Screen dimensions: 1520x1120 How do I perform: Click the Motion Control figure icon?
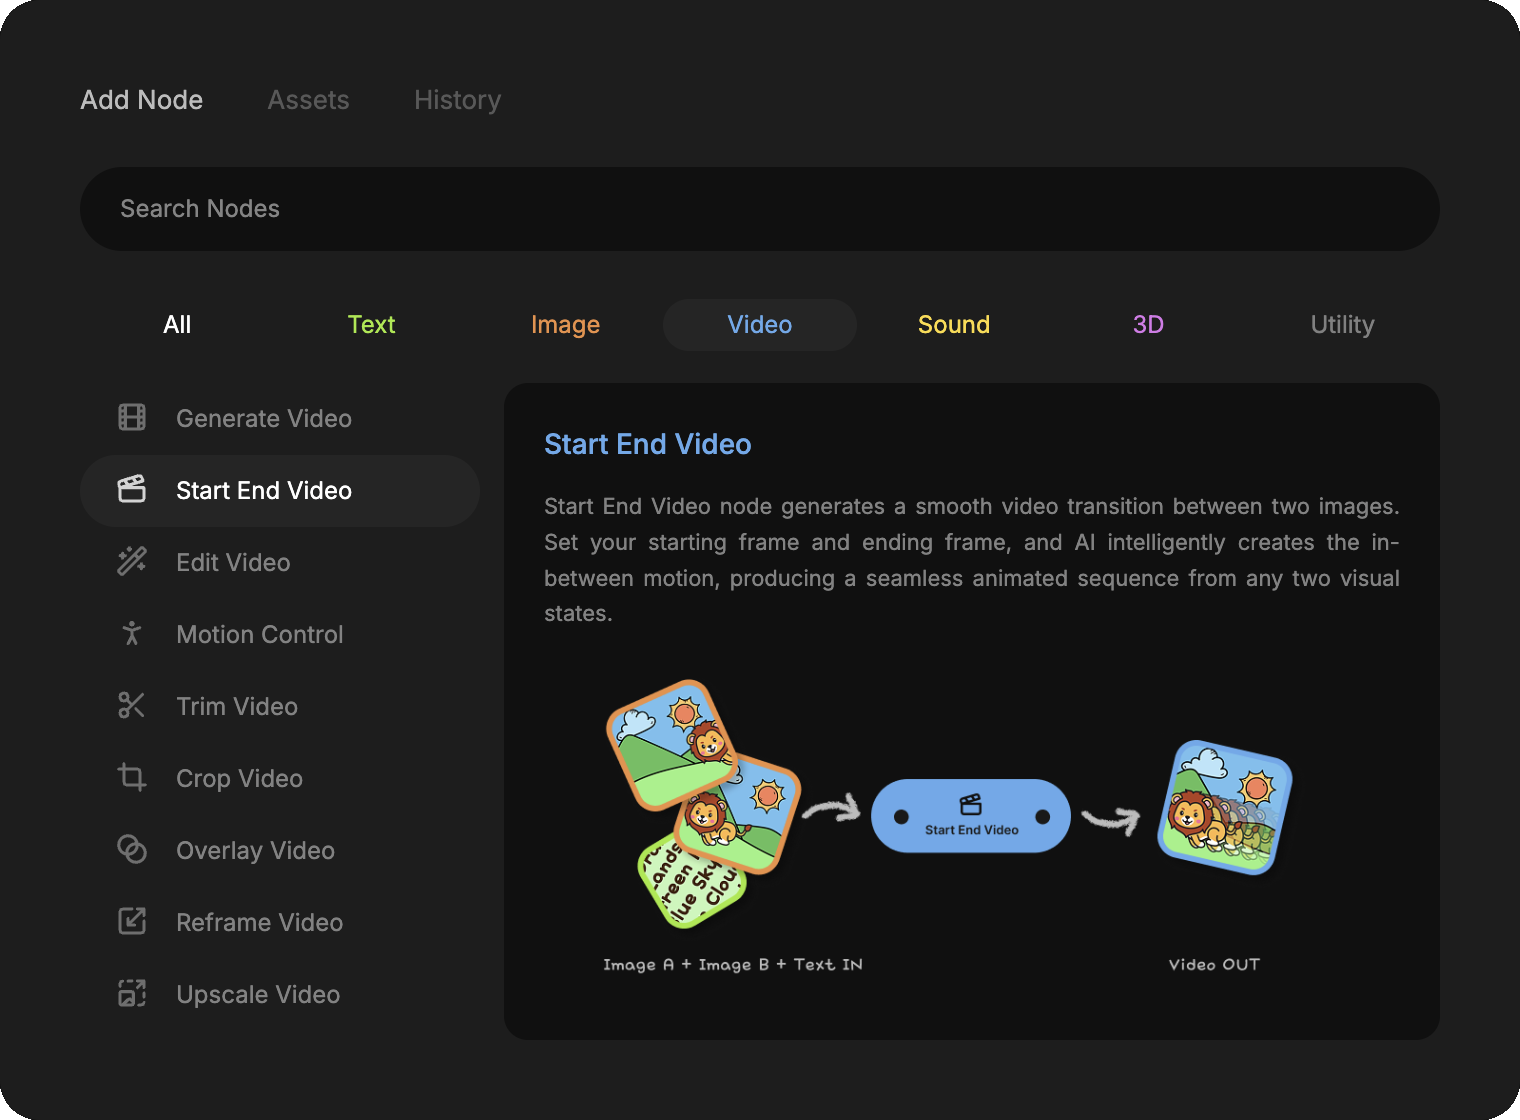132,634
